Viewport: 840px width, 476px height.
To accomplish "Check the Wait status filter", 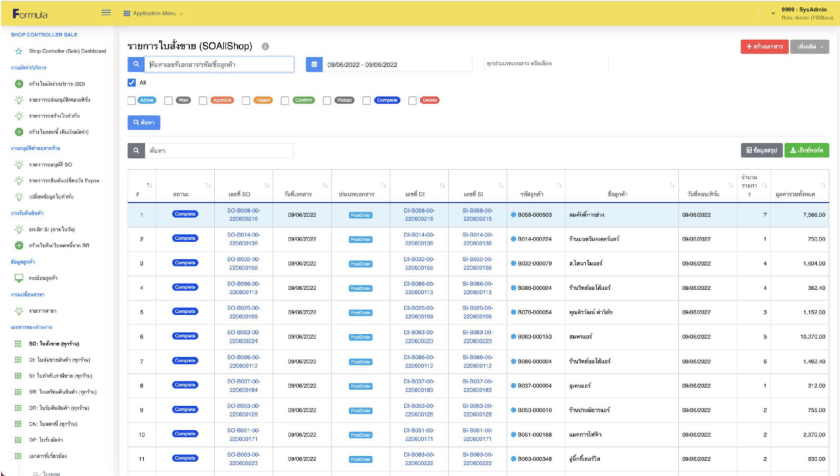I will (x=168, y=100).
